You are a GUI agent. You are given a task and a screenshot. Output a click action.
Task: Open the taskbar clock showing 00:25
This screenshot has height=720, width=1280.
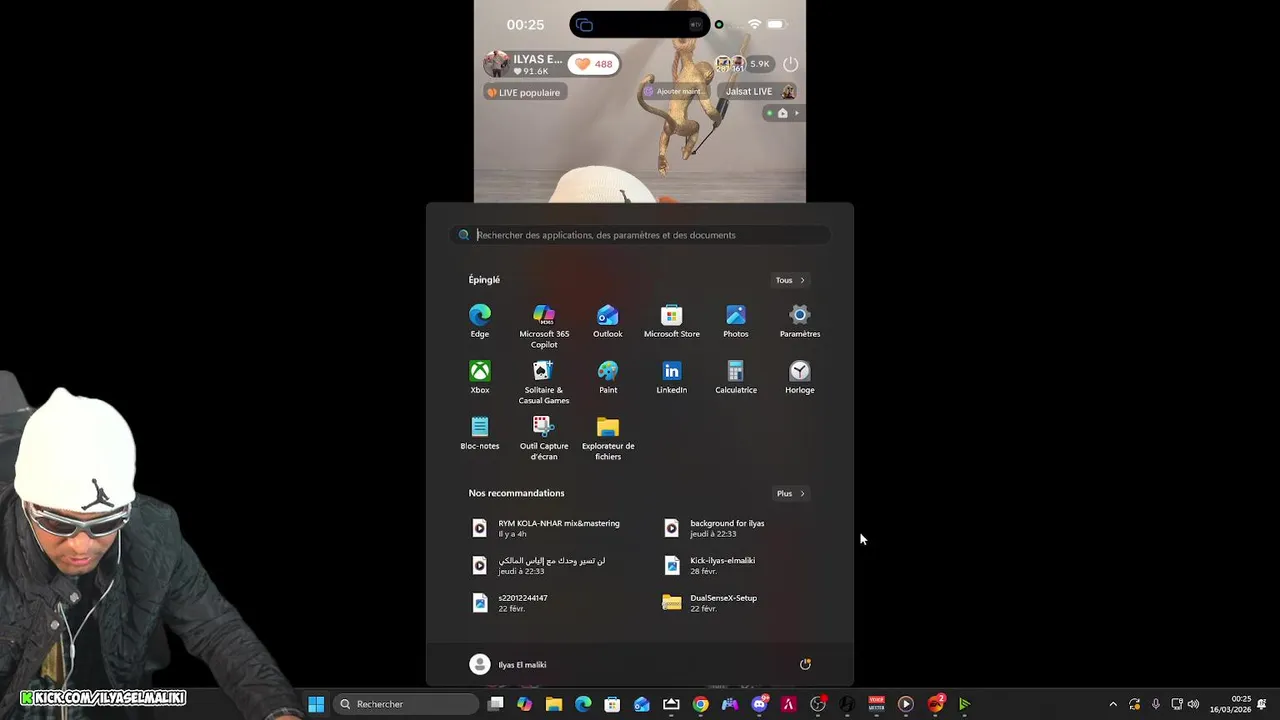pyautogui.click(x=1230, y=704)
